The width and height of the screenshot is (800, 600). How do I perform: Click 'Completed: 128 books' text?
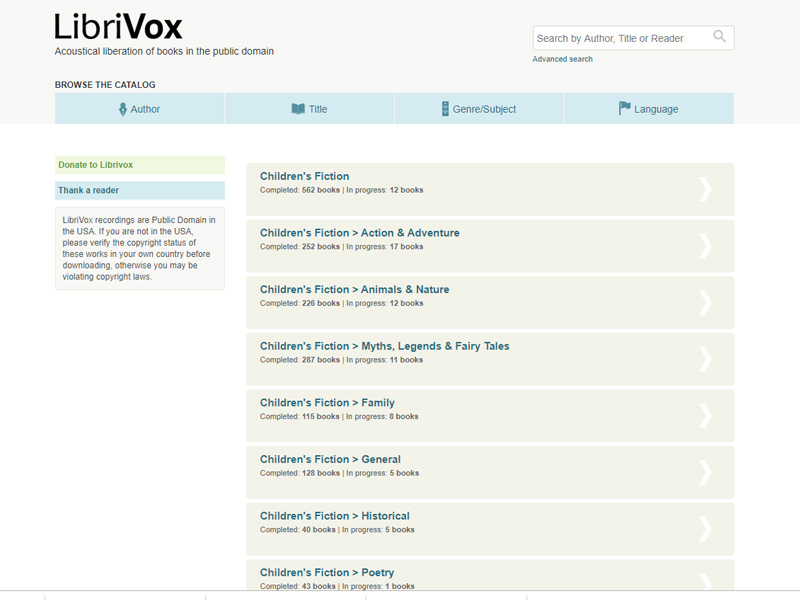click(x=299, y=473)
